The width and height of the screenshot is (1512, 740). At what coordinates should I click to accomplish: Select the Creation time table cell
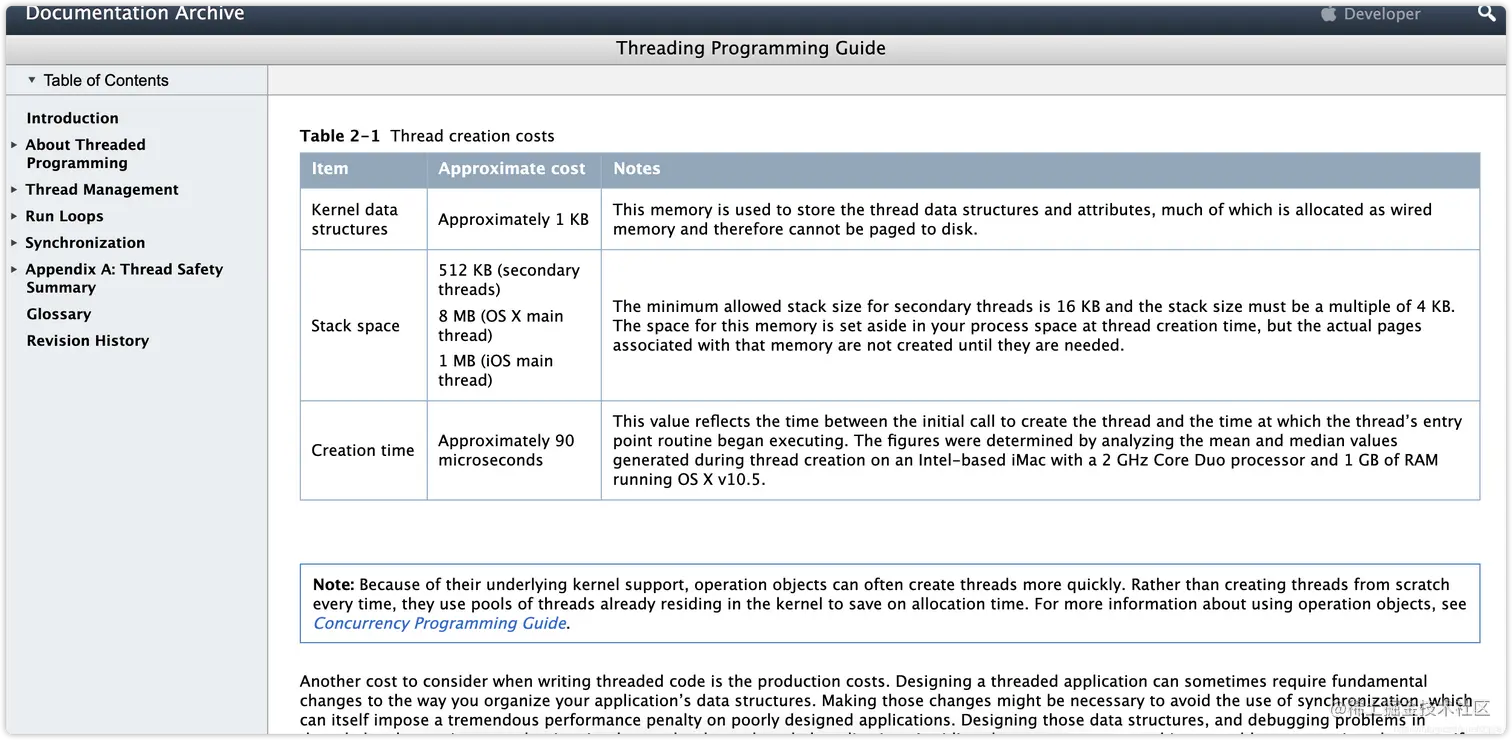(x=362, y=450)
